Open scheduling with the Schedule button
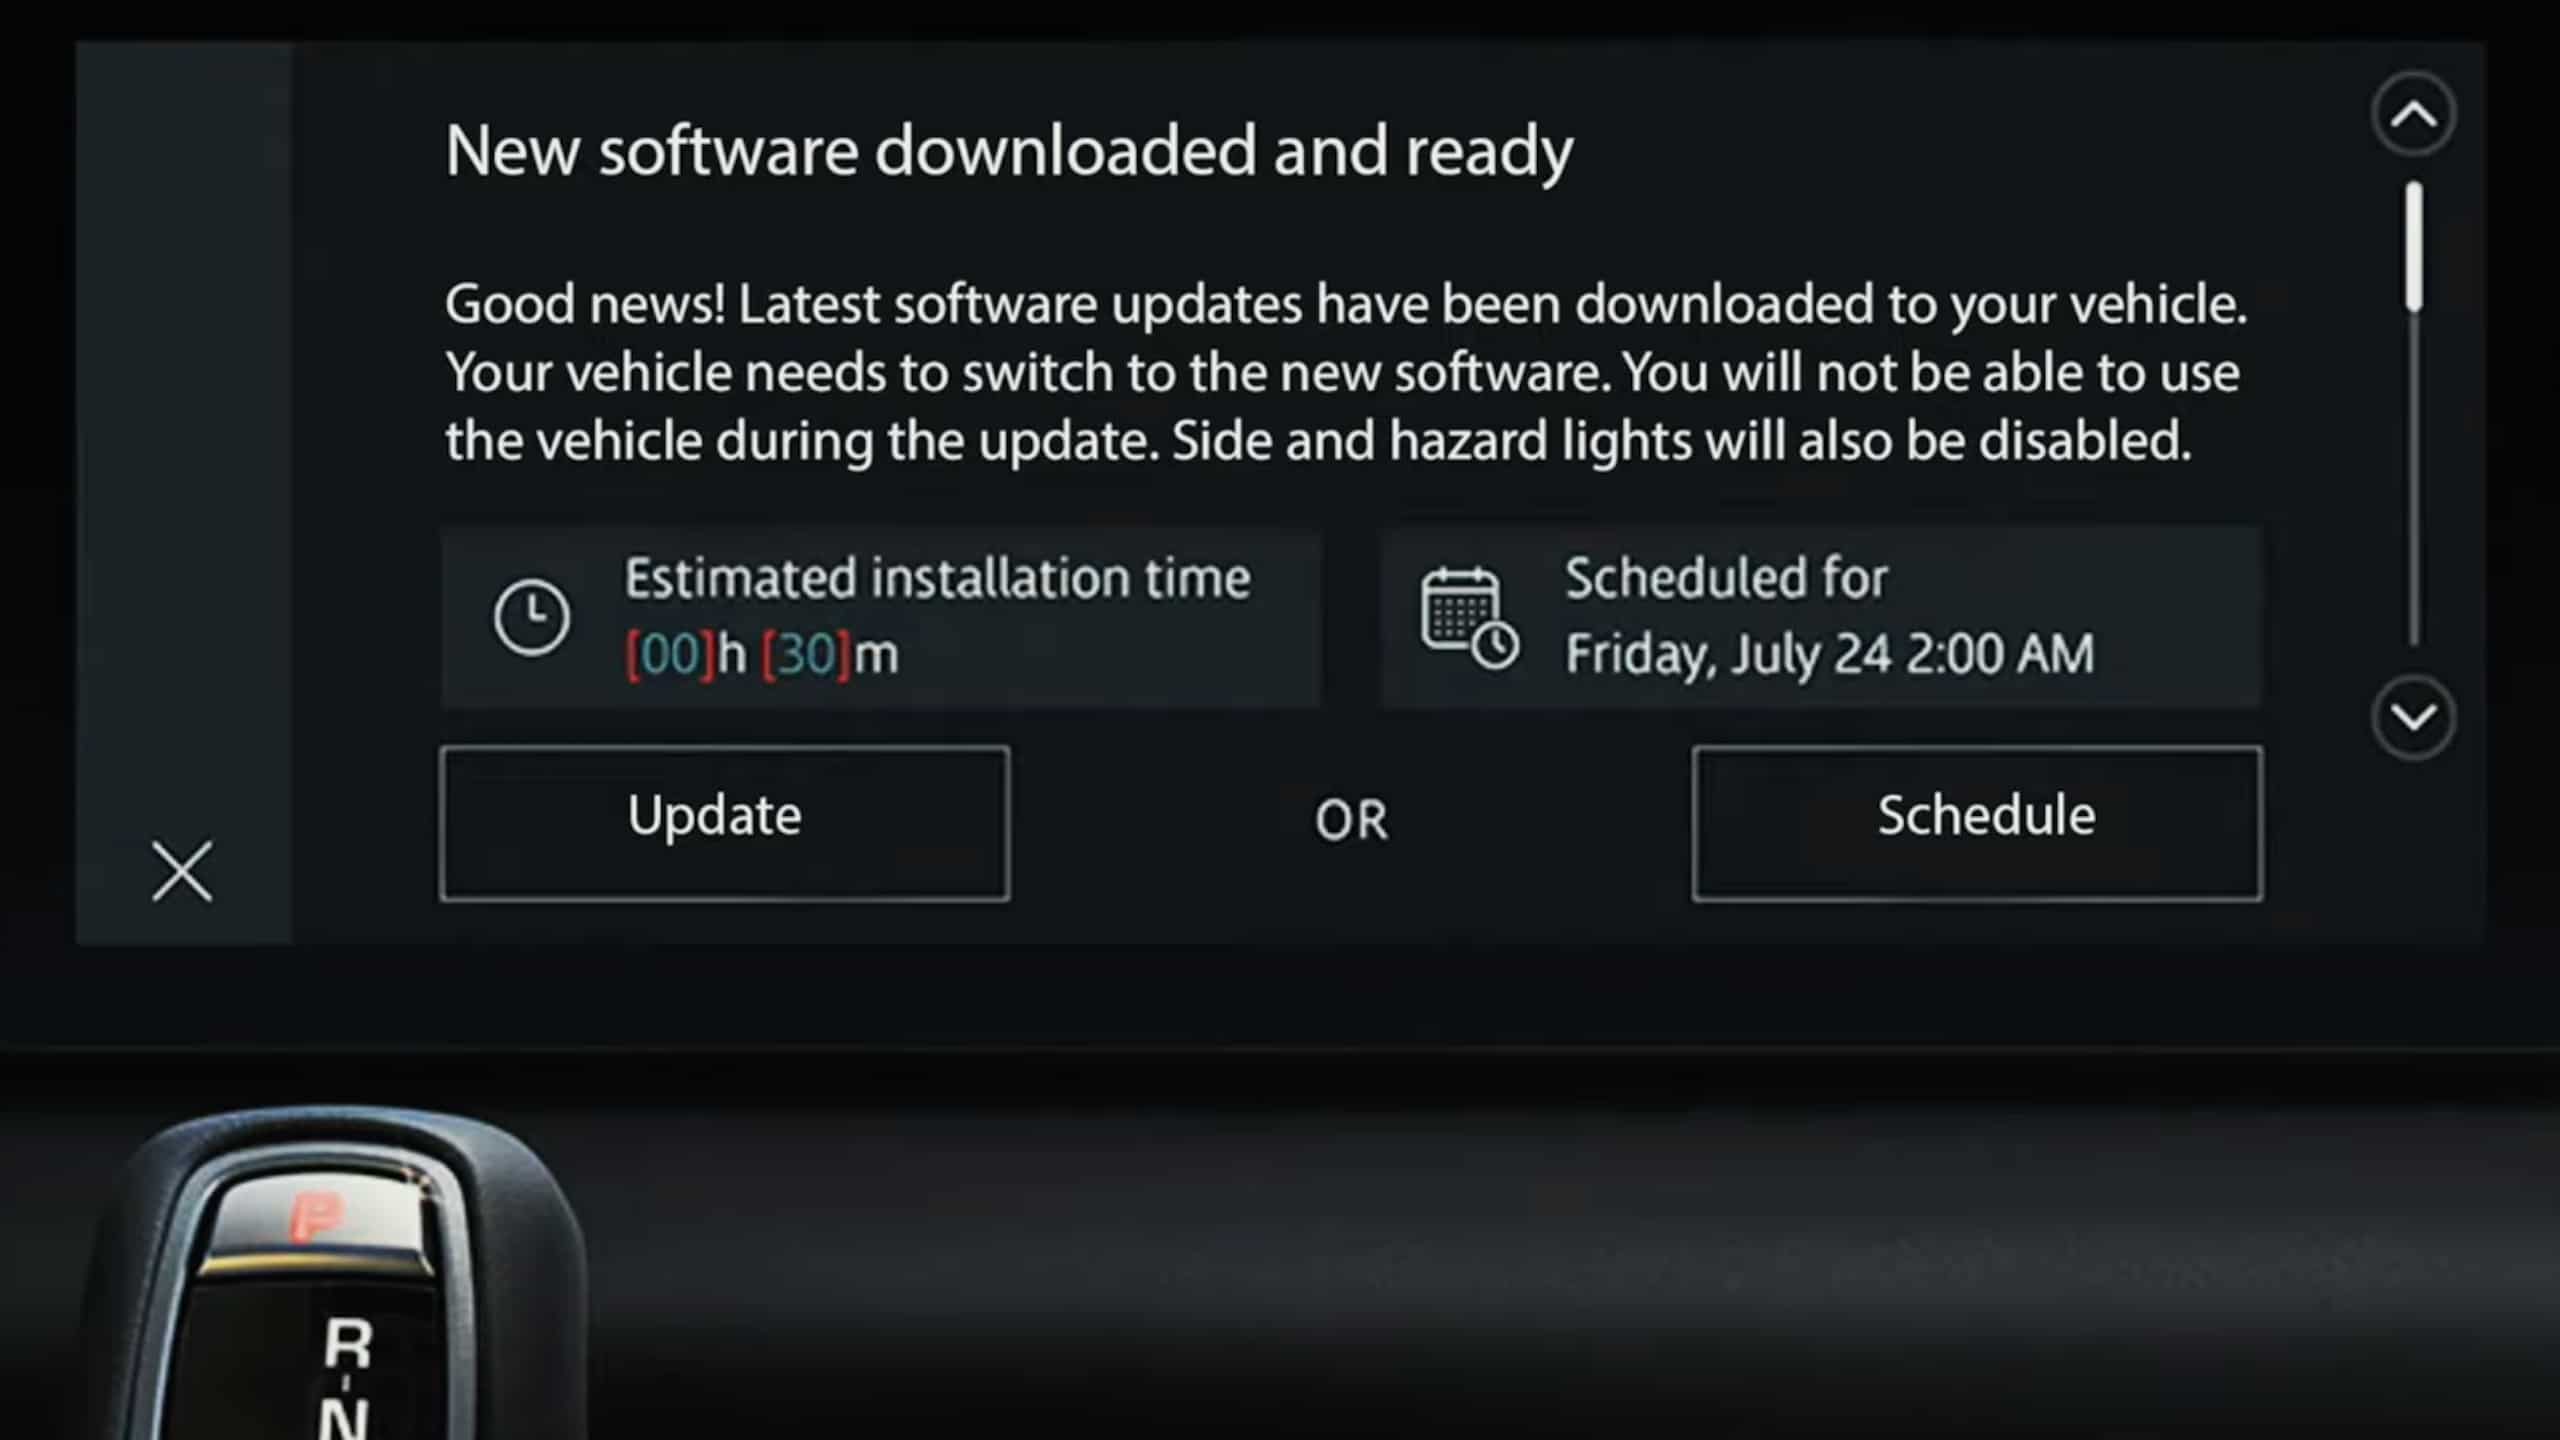This screenshot has width=2560, height=1440. click(1977, 823)
